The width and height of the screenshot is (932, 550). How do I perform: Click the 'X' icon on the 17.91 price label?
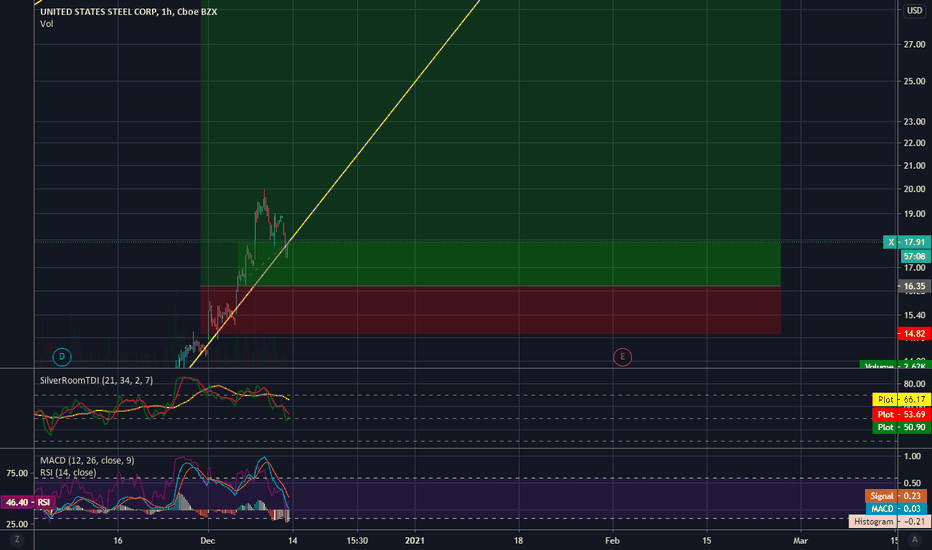tap(890, 242)
